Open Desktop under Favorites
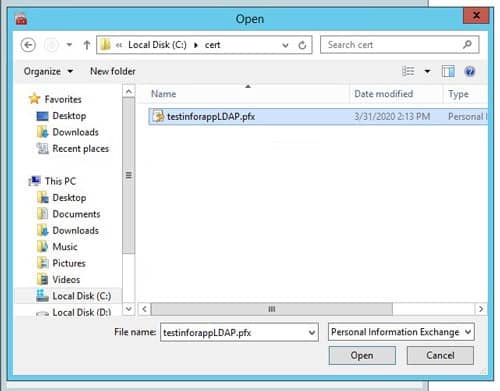Viewport: 500px width, 391px height. pyautogui.click(x=69, y=116)
